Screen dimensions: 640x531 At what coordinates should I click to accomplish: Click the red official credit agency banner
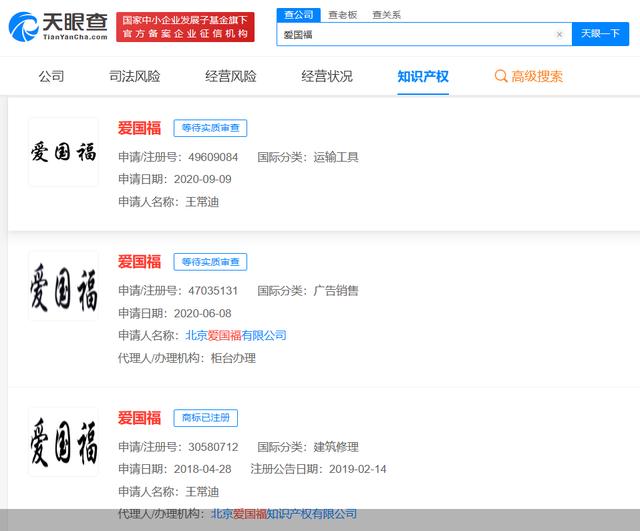[185, 27]
